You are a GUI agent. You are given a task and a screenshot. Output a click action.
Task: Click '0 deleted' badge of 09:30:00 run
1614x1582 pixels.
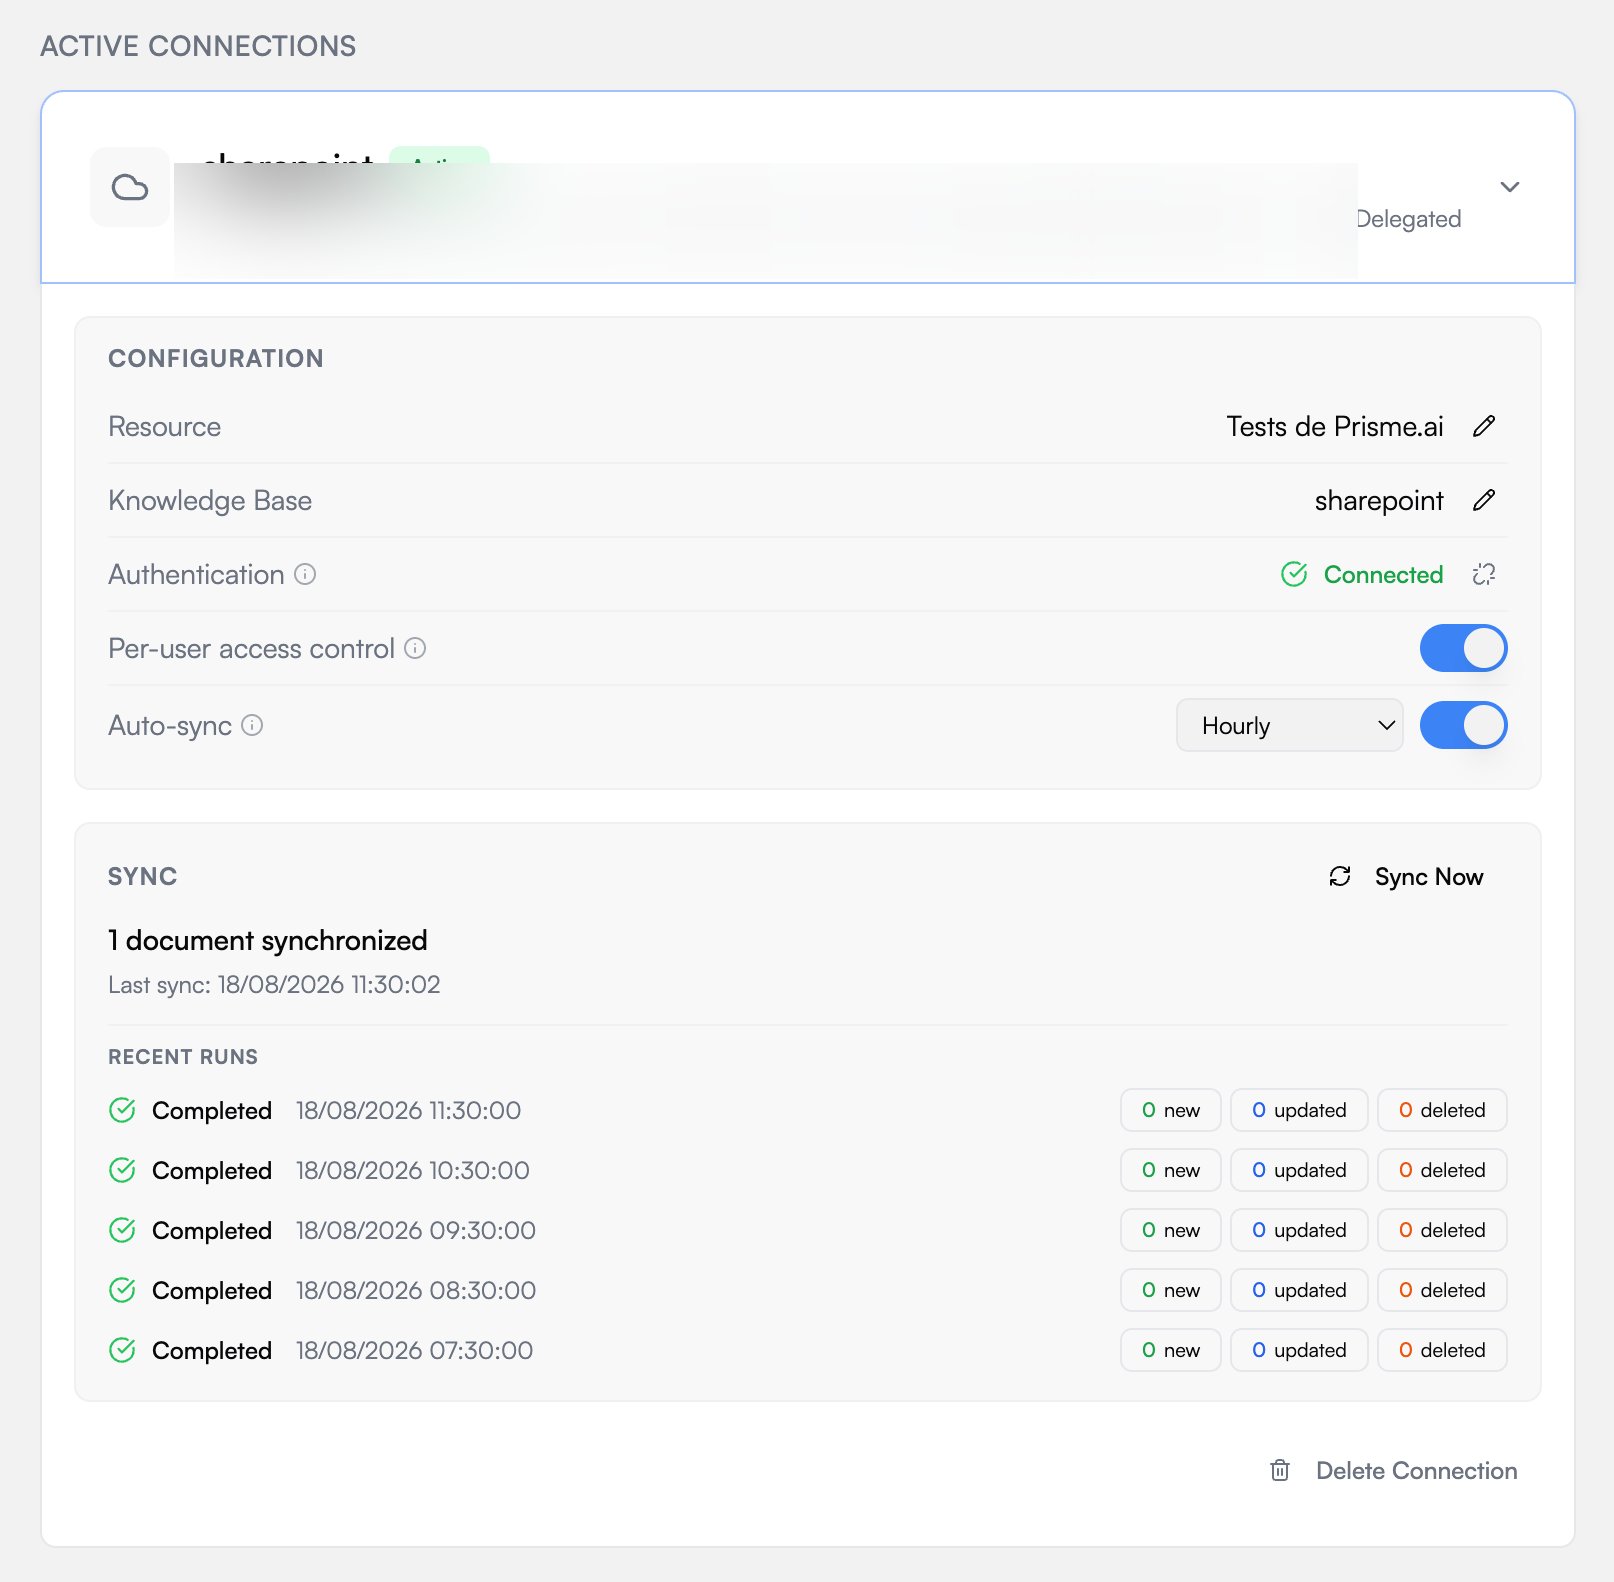(1442, 1230)
